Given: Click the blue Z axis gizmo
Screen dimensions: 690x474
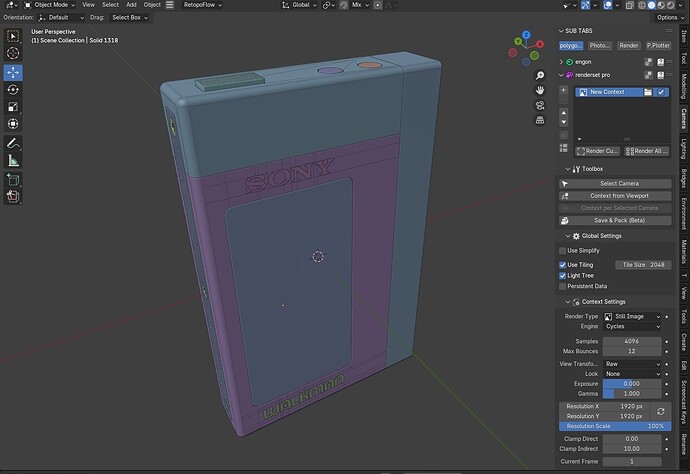Looking at the screenshot, I should point(526,34).
